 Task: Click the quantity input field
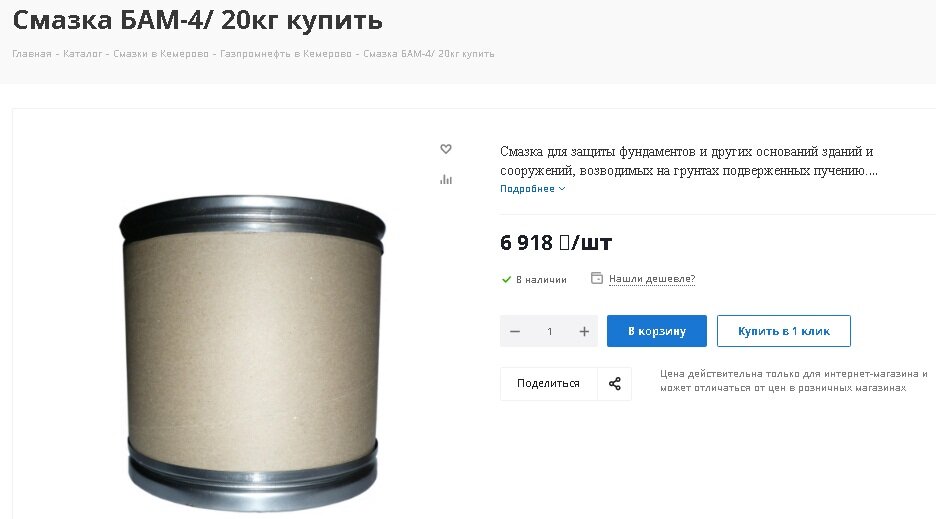click(x=549, y=331)
